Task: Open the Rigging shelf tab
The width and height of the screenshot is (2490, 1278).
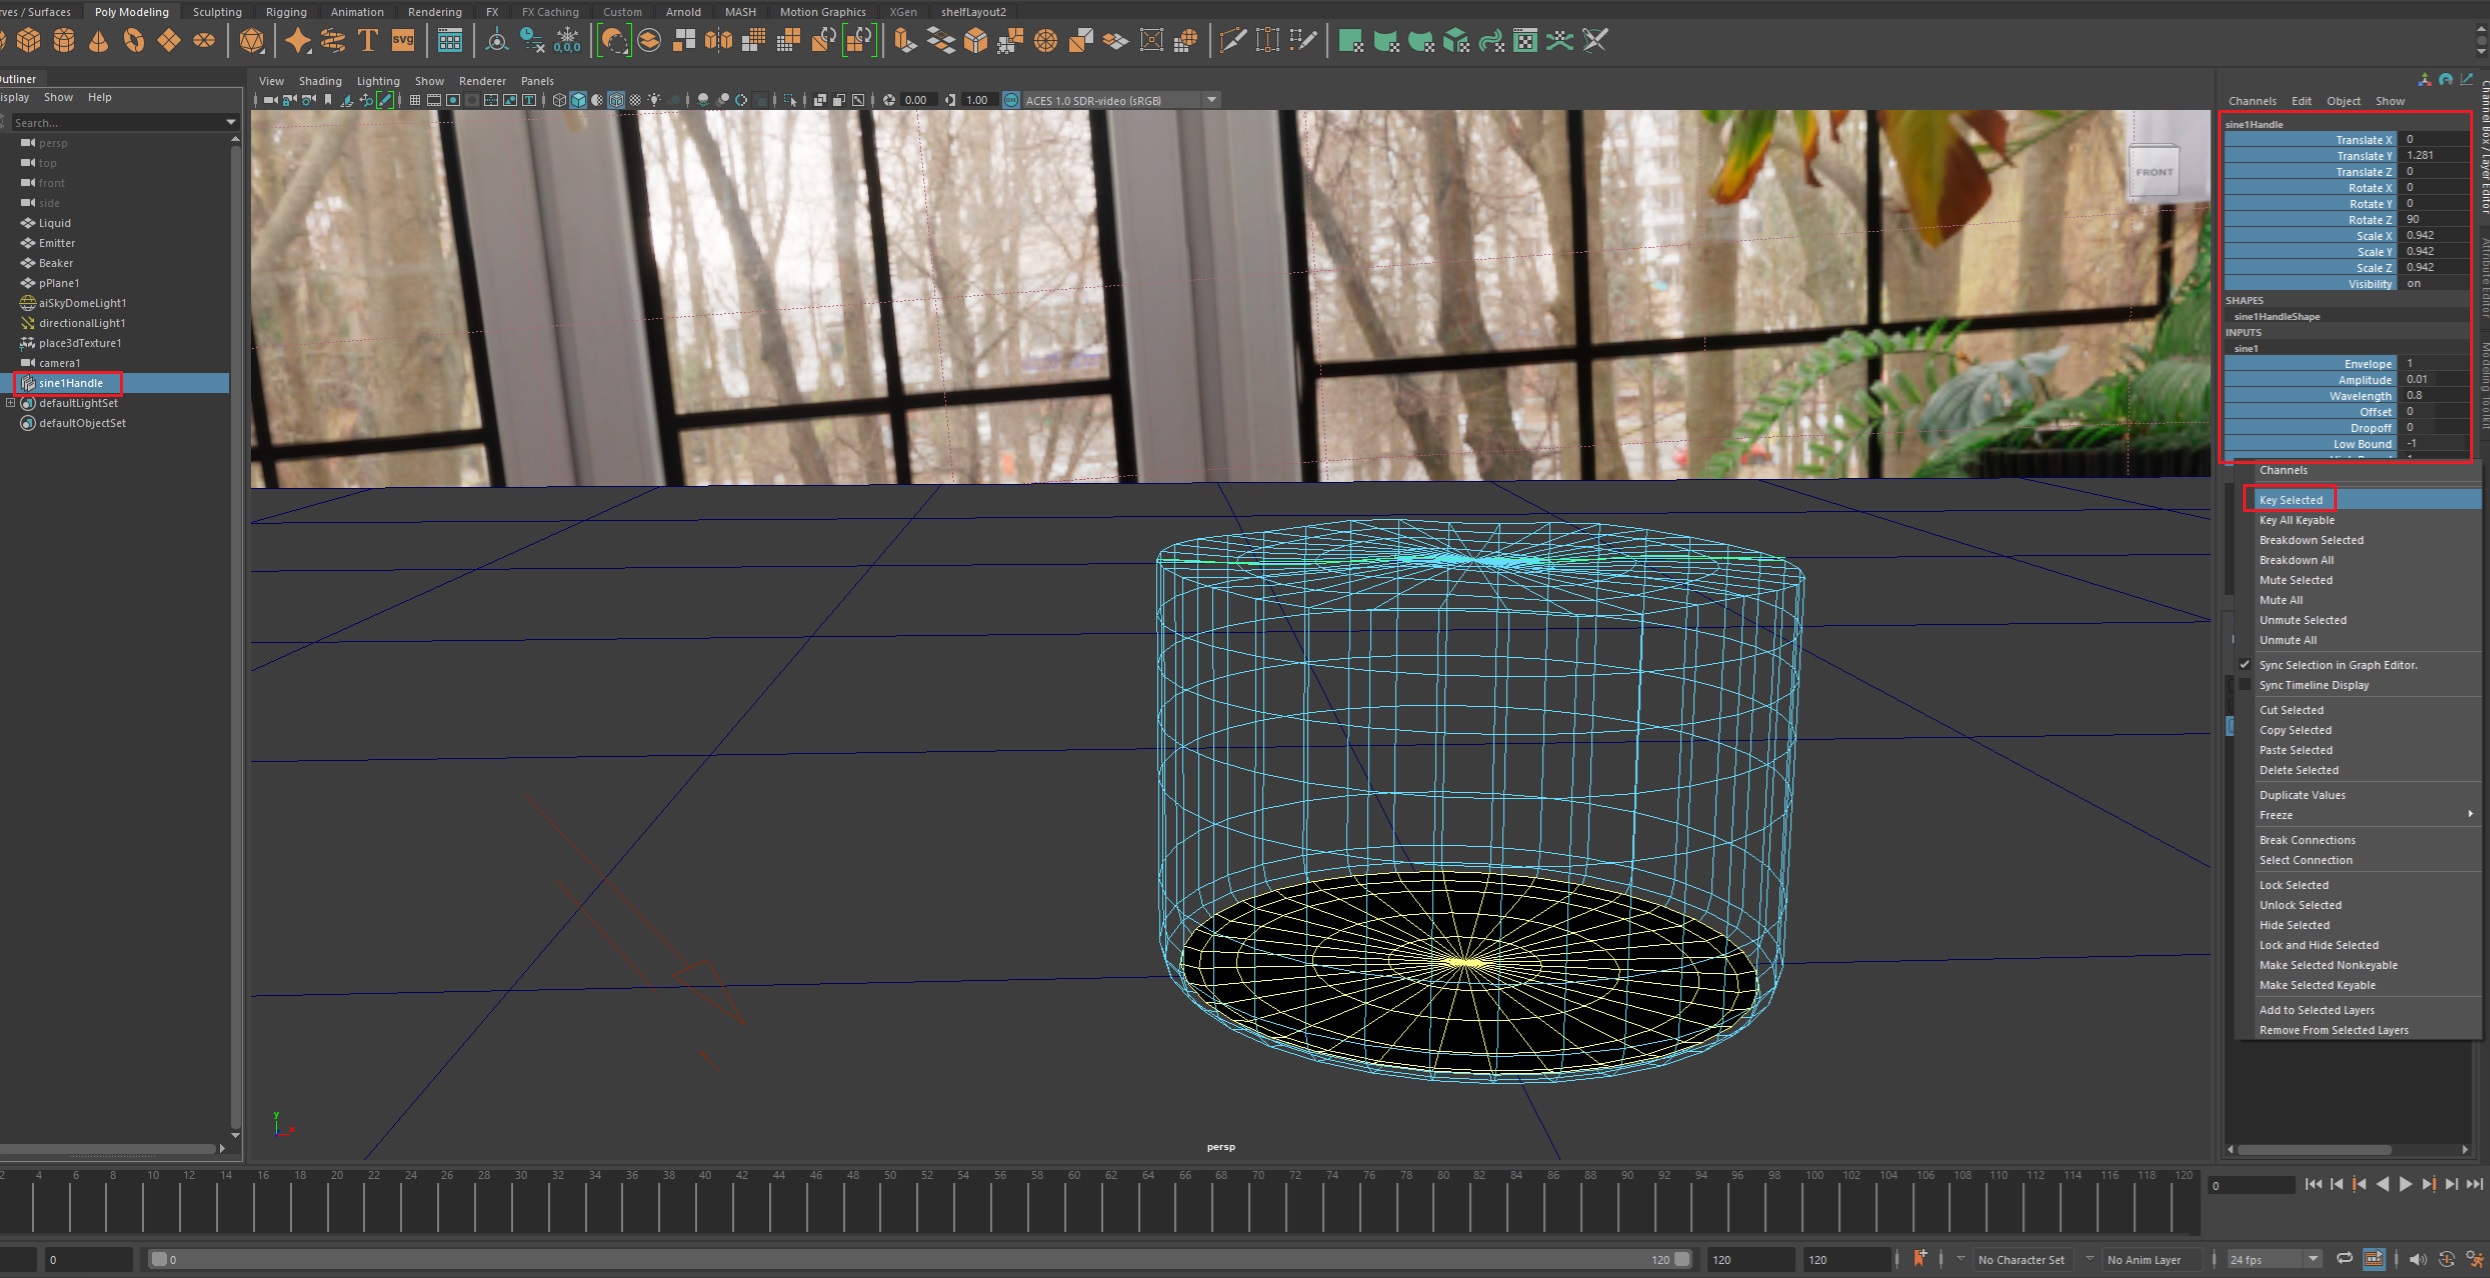Action: coord(286,12)
